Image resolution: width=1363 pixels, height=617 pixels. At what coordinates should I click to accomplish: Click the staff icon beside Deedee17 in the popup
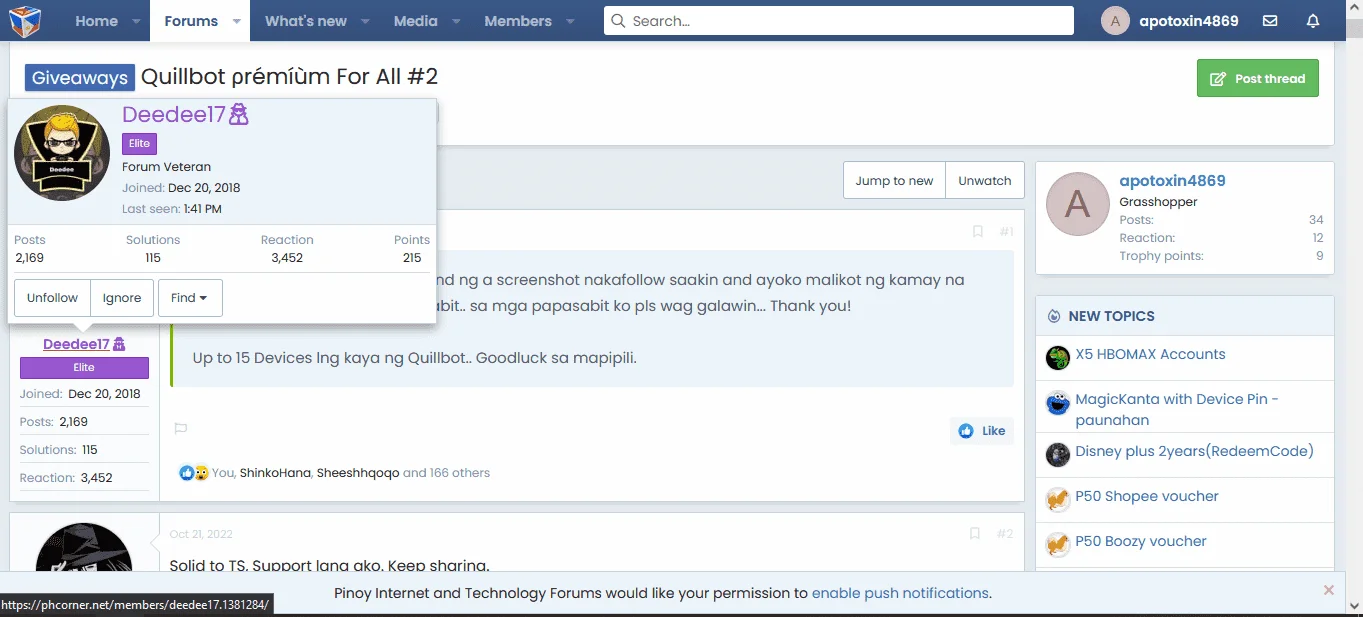239,115
